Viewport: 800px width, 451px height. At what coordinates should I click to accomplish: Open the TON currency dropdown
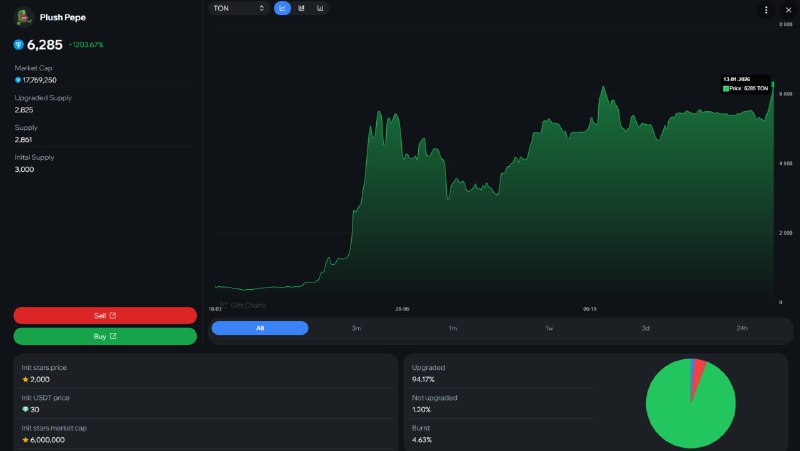click(x=239, y=8)
